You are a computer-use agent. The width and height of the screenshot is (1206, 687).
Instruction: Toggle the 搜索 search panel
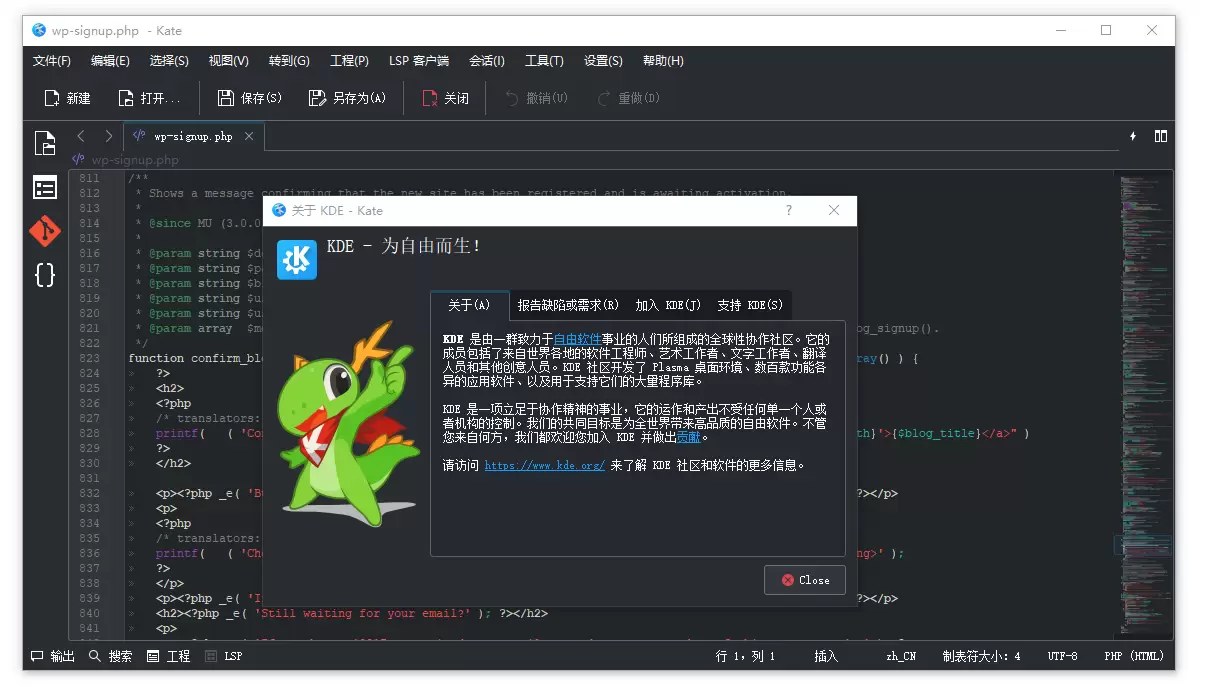pyautogui.click(x=110, y=656)
